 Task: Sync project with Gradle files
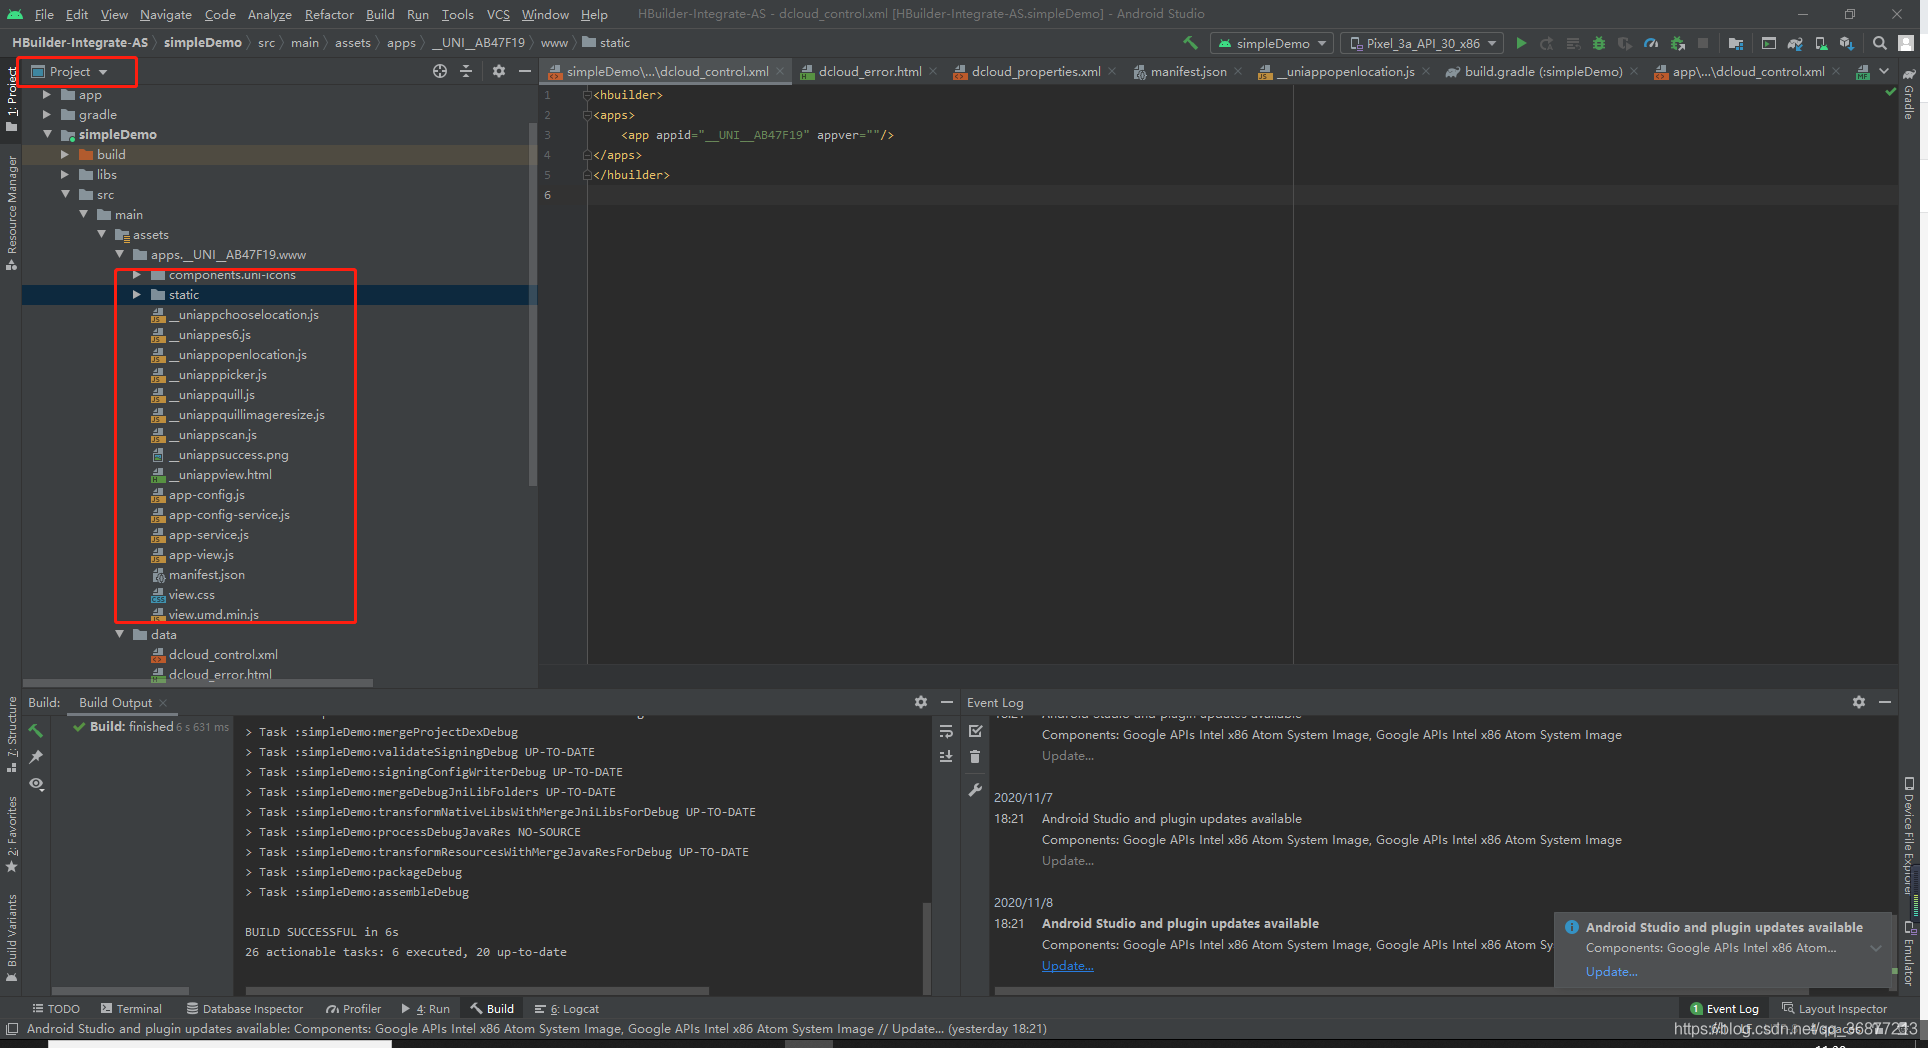pyautogui.click(x=1795, y=43)
